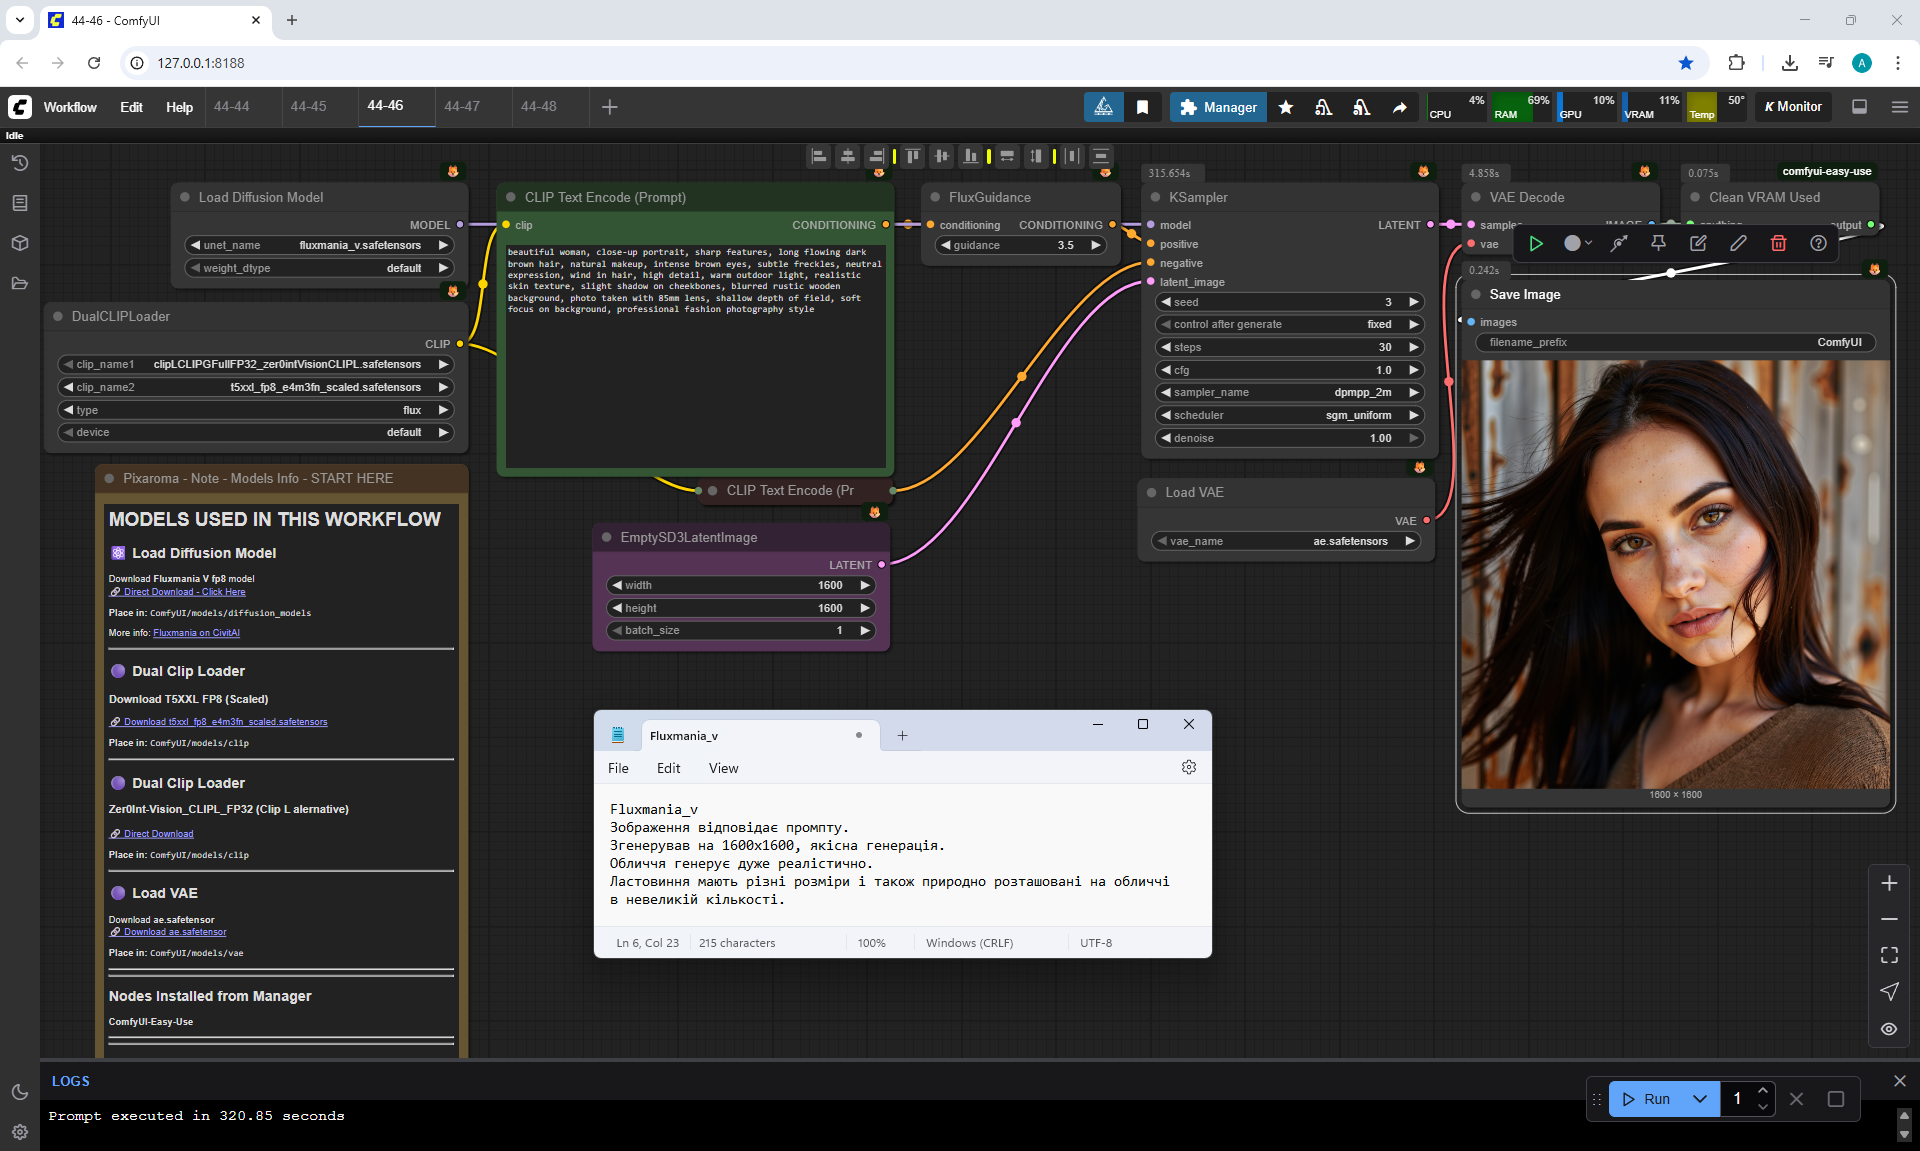The image size is (1920, 1151).
Task: Click the green play icon on node toolbar
Action: [x=1536, y=243]
